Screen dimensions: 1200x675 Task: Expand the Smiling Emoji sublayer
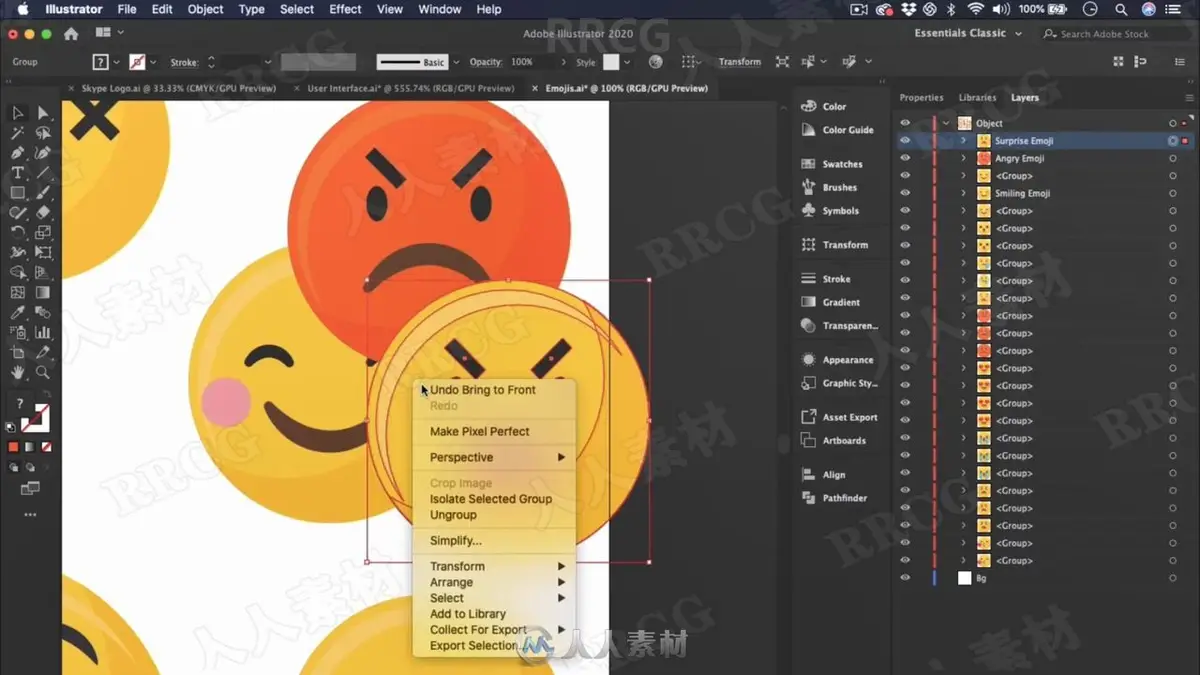[964, 193]
